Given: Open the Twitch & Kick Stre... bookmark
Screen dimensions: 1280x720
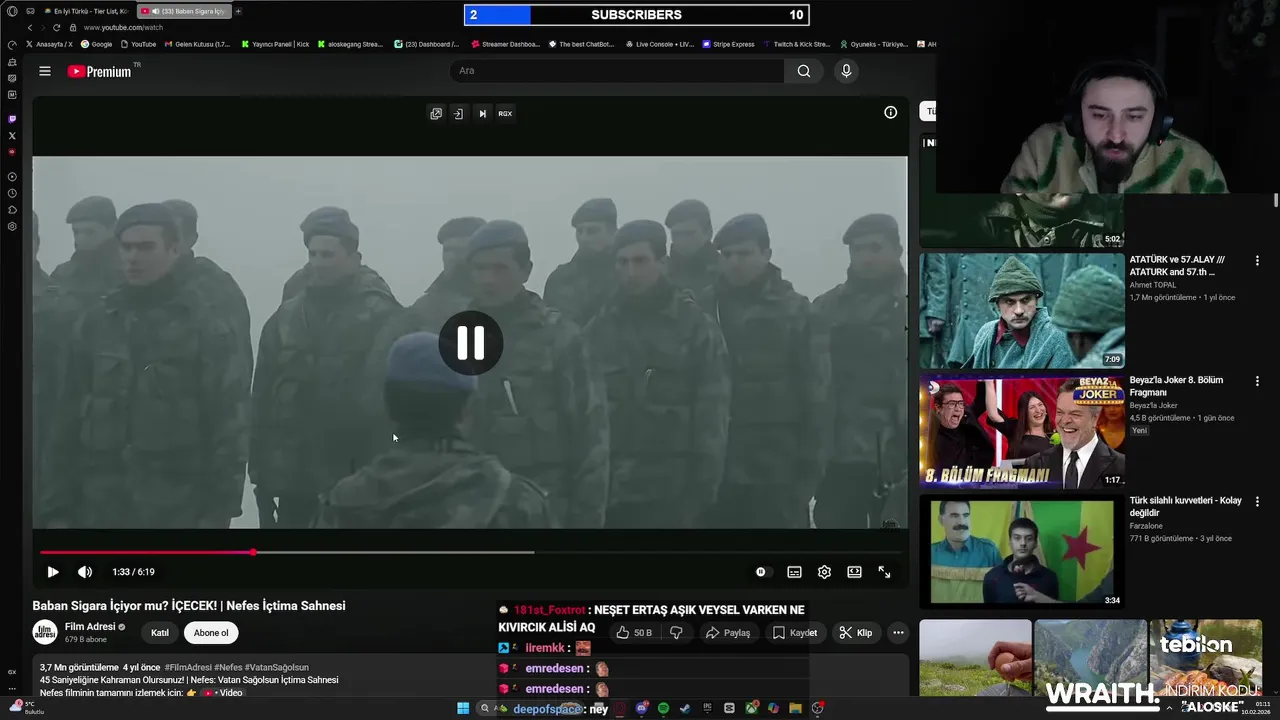Looking at the screenshot, I should [797, 44].
